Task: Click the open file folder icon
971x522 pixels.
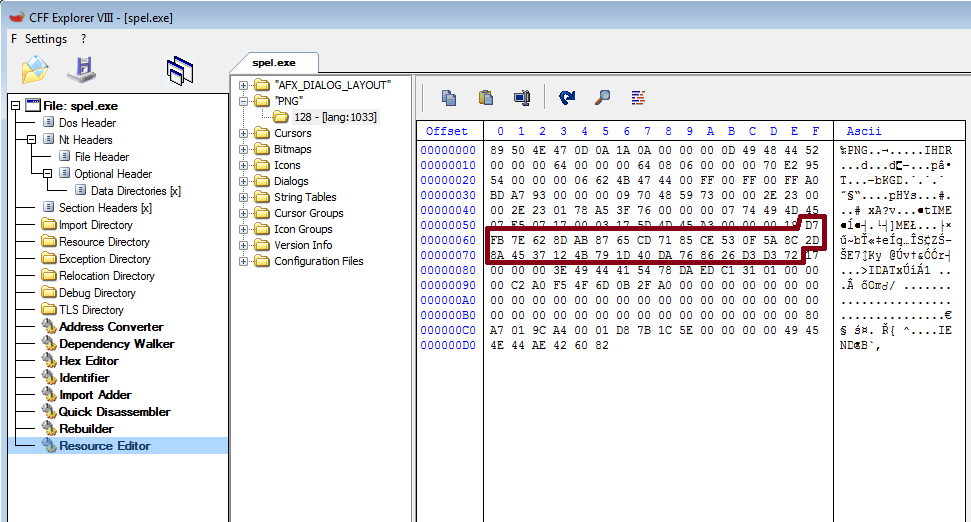Action: 35,69
